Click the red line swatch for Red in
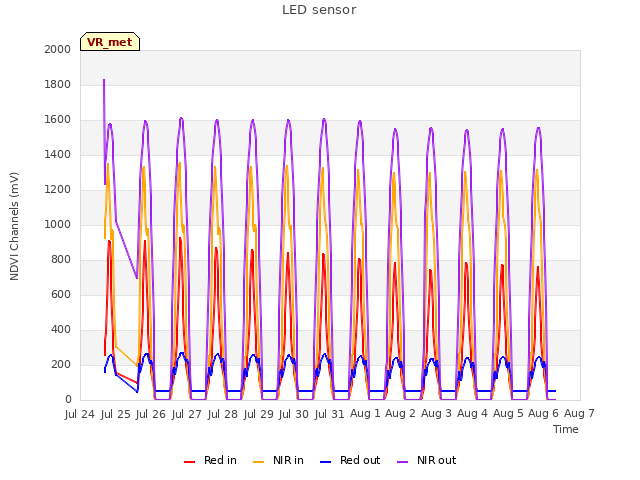Viewport: 640px width, 480px height. [x=189, y=462]
